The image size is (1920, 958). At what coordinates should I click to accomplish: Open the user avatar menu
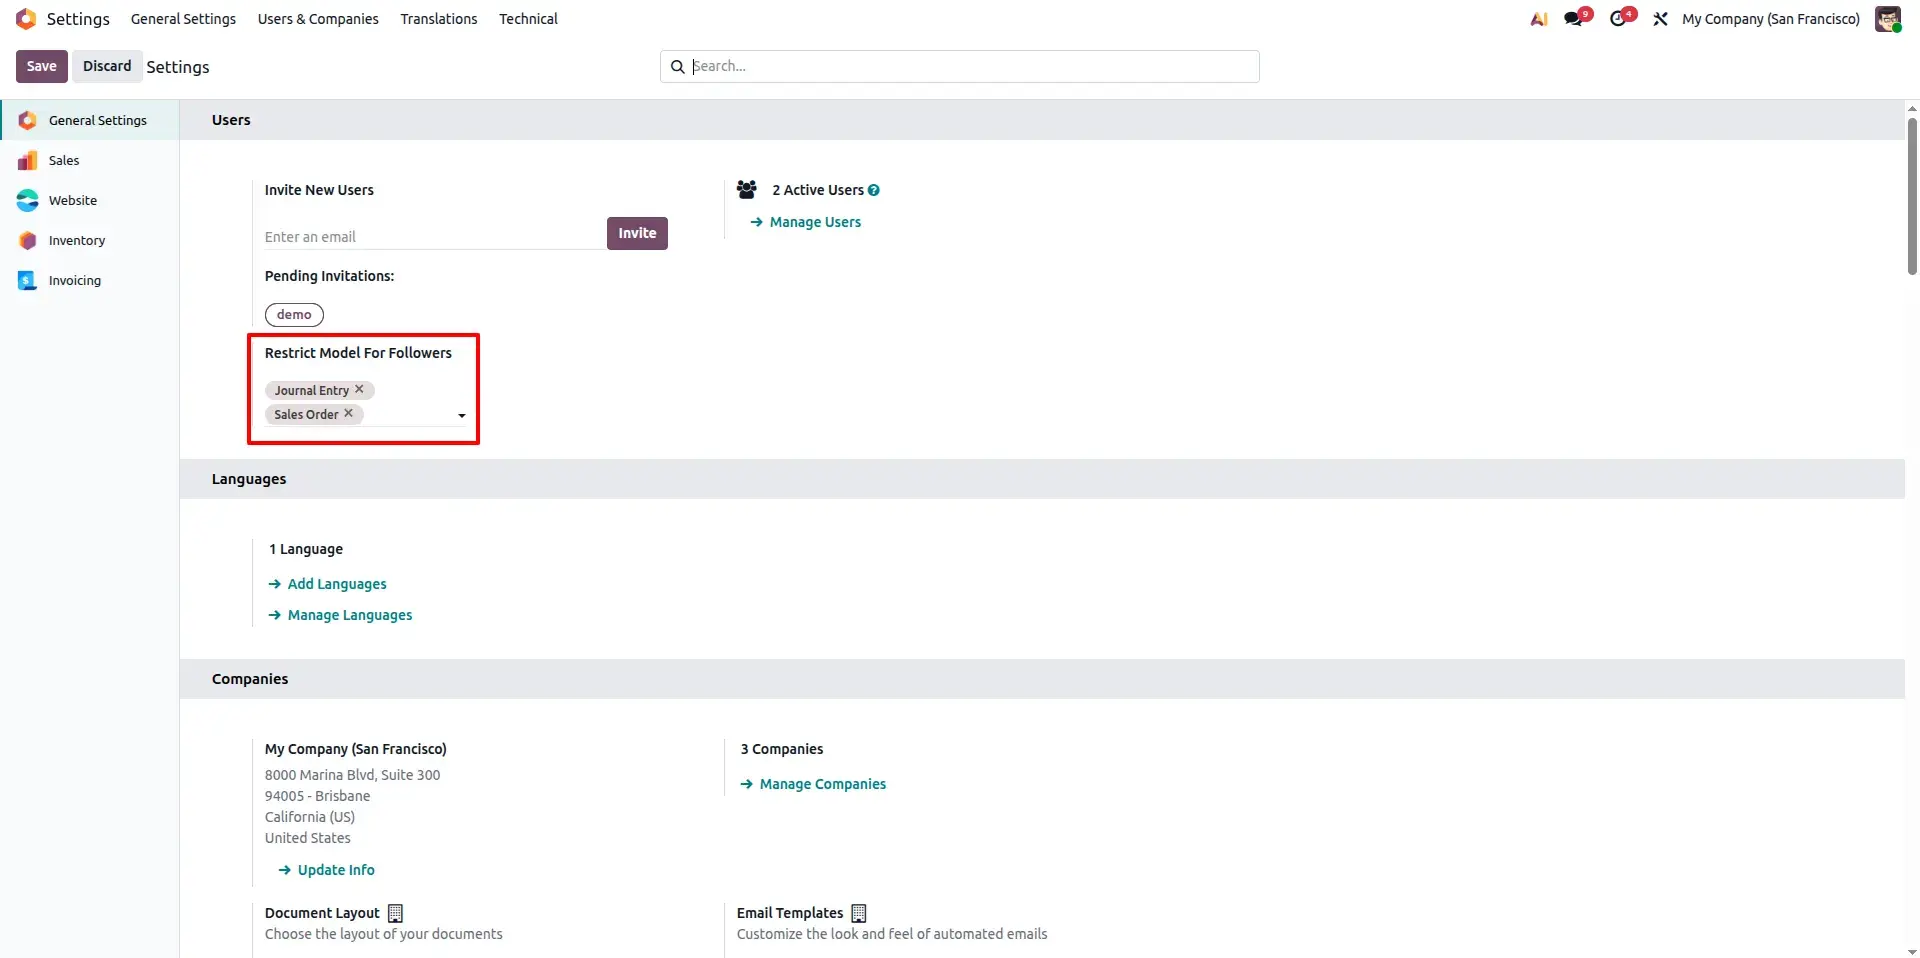pyautogui.click(x=1888, y=19)
